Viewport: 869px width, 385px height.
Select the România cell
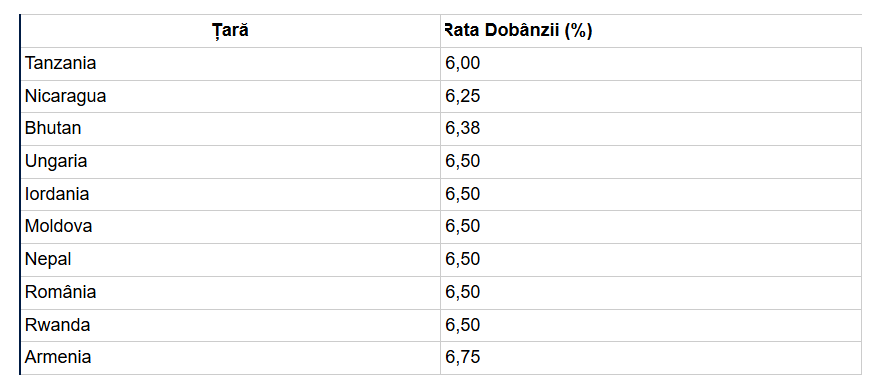point(231,292)
